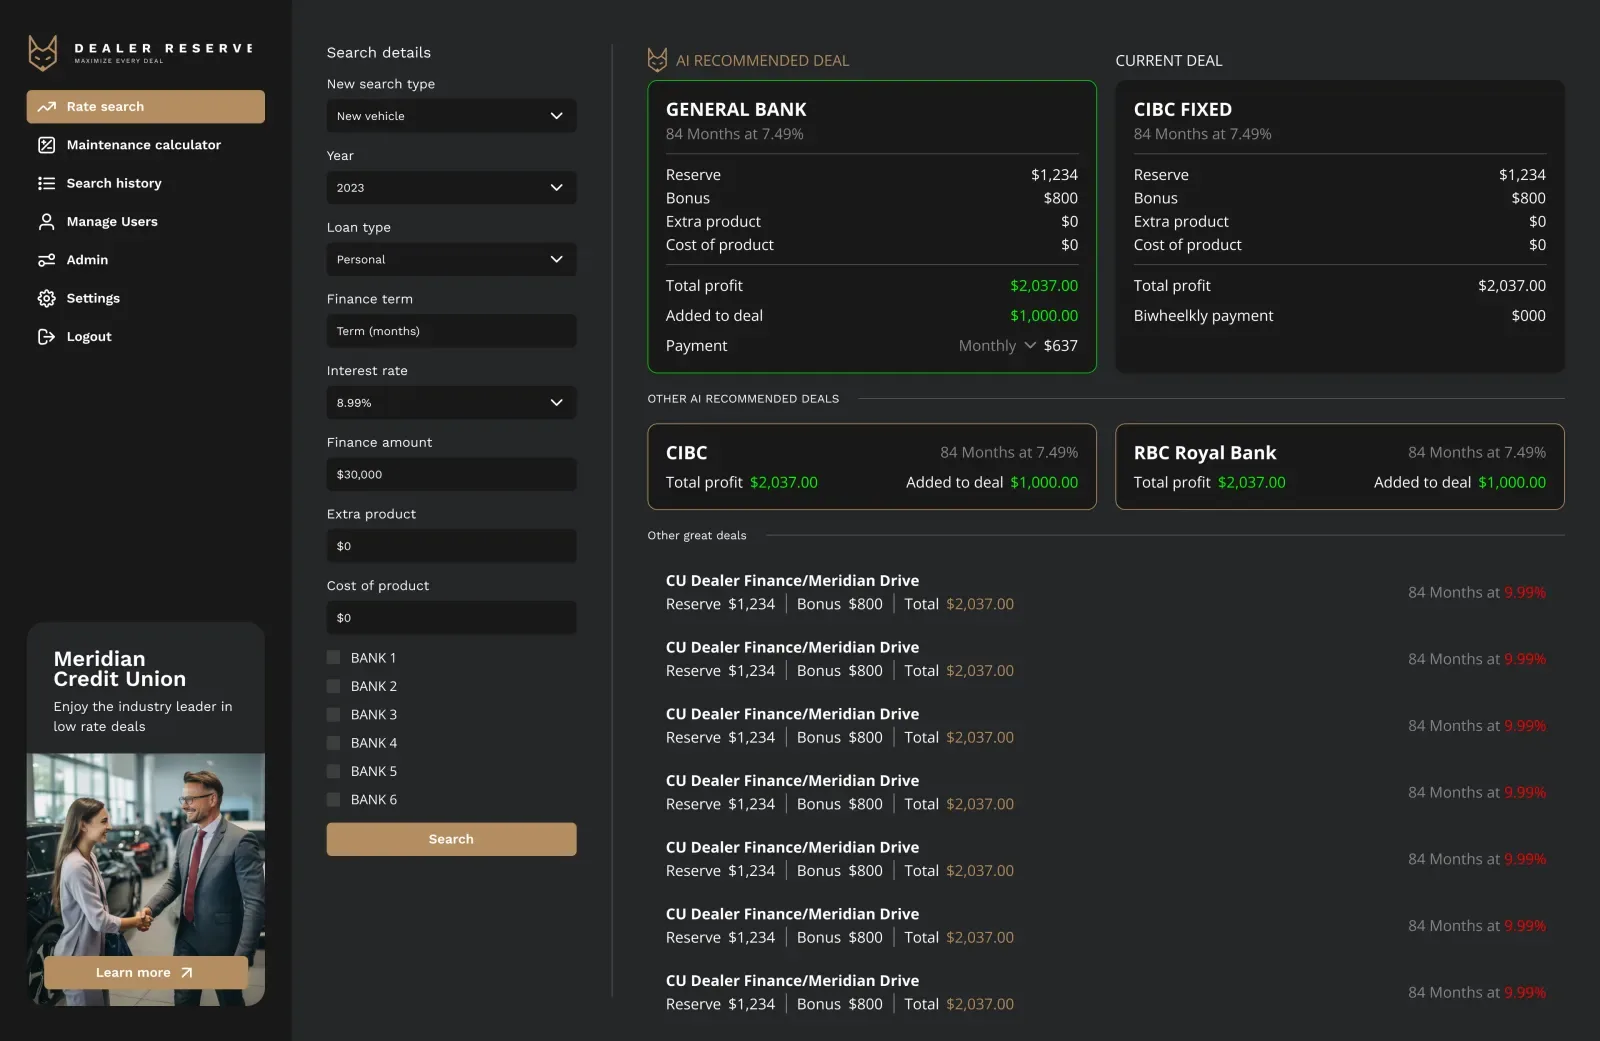Click the GENERAL BANK deal title
1600x1041 pixels.
[736, 110]
